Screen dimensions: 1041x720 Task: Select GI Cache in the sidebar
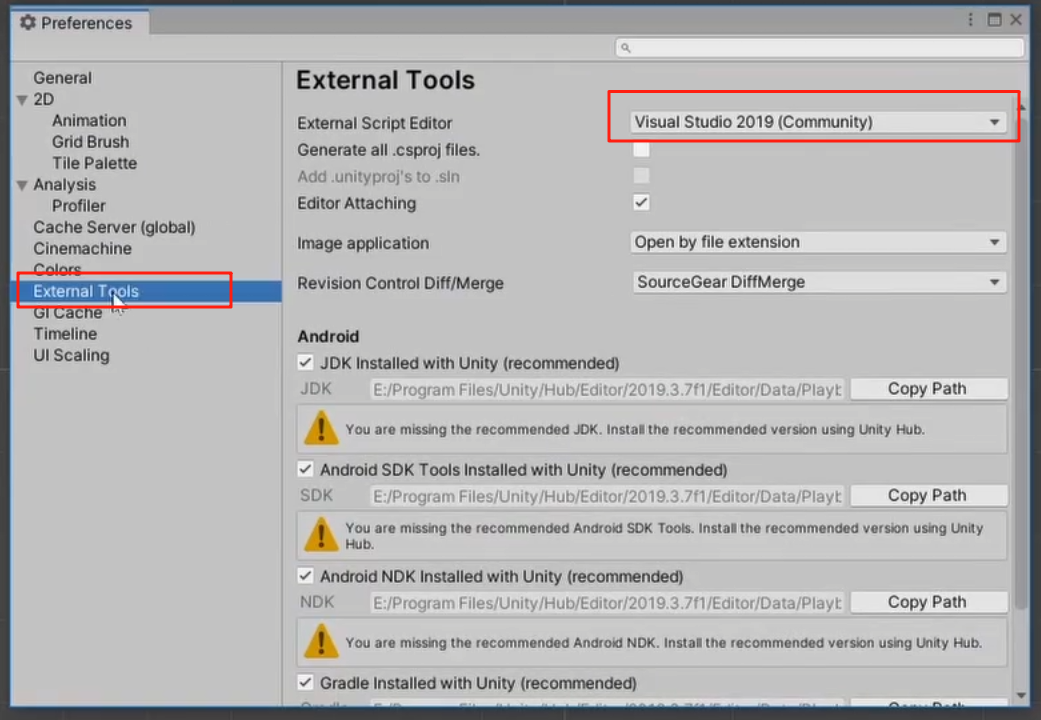(68, 313)
